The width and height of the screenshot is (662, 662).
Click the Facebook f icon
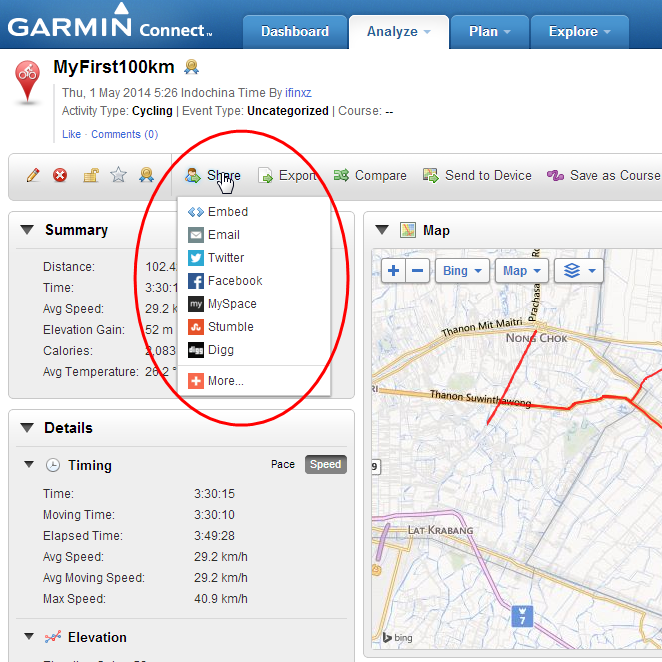196,281
